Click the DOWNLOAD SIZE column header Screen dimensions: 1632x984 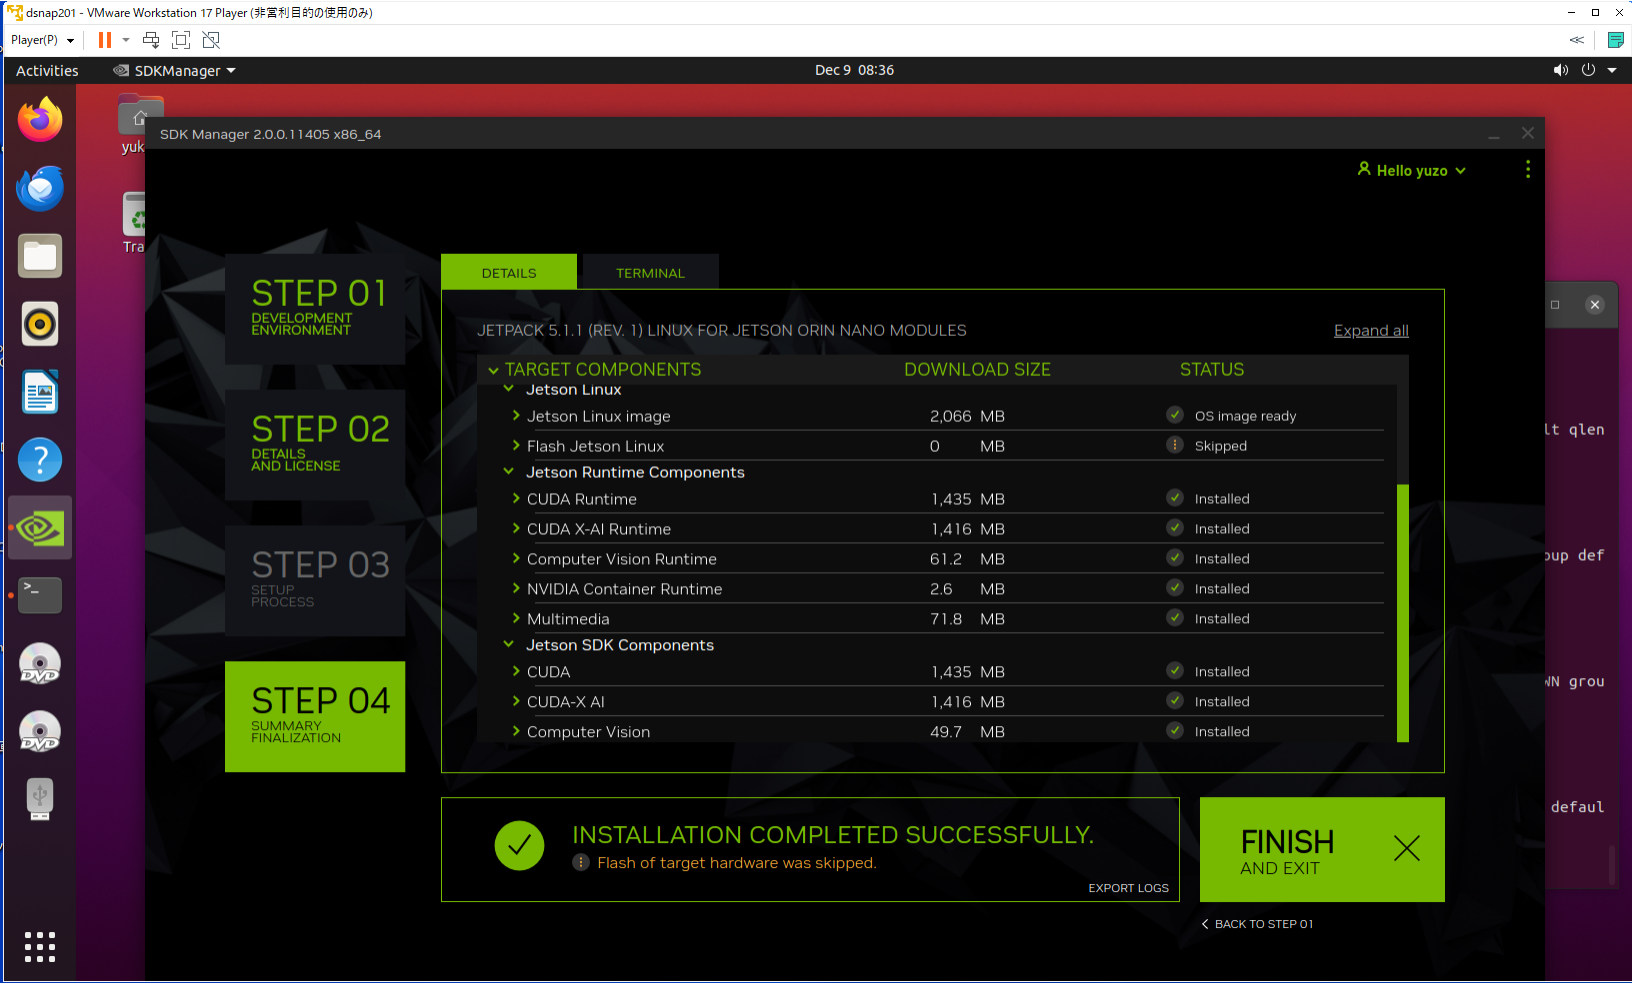pyautogui.click(x=977, y=369)
